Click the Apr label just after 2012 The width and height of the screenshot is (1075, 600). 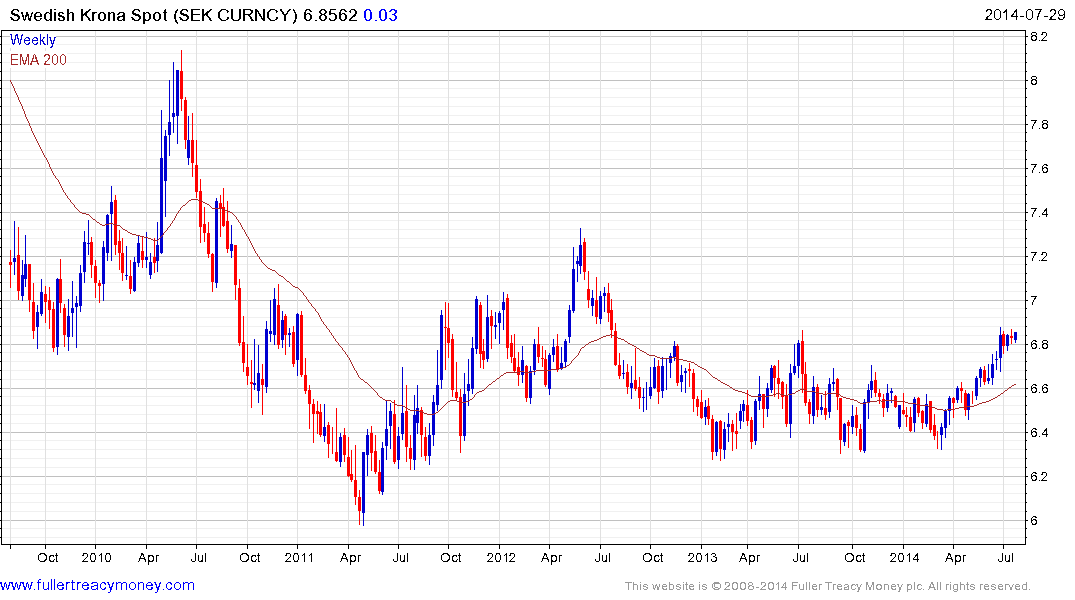pyautogui.click(x=551, y=557)
